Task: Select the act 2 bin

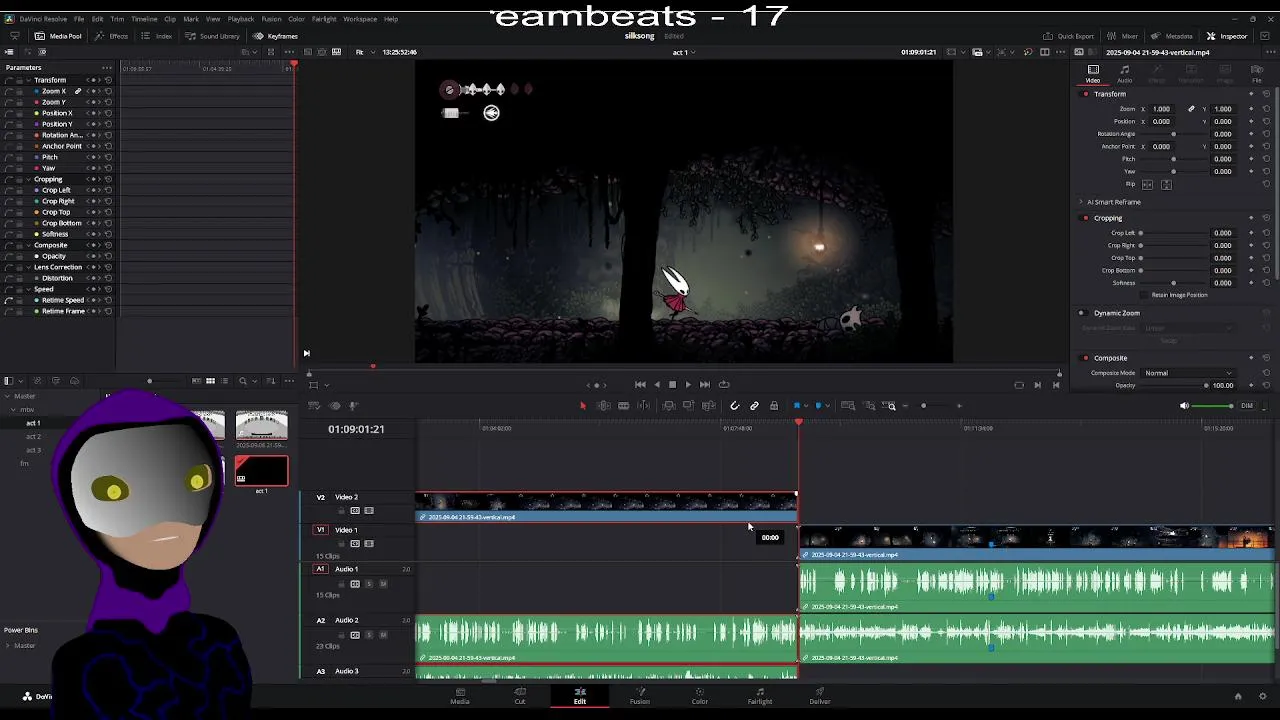Action: [x=33, y=436]
